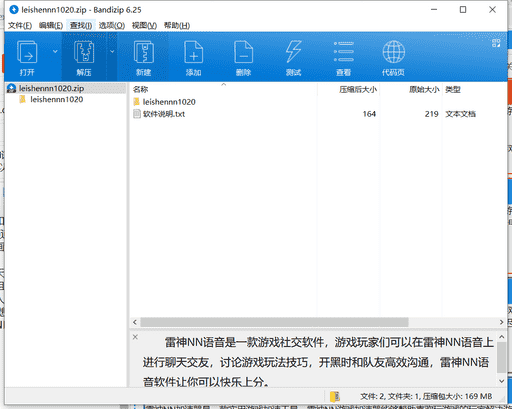Click comment panel scroll up arrow
Screen dimensions: 512x409
(x=502, y=337)
